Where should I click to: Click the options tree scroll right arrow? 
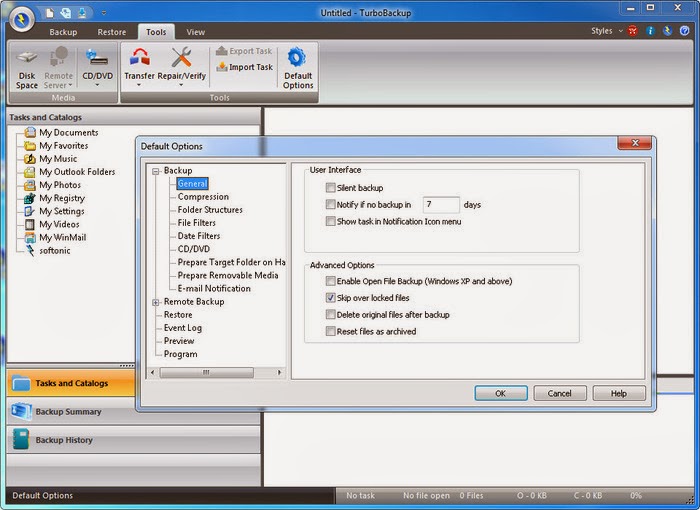pos(279,372)
